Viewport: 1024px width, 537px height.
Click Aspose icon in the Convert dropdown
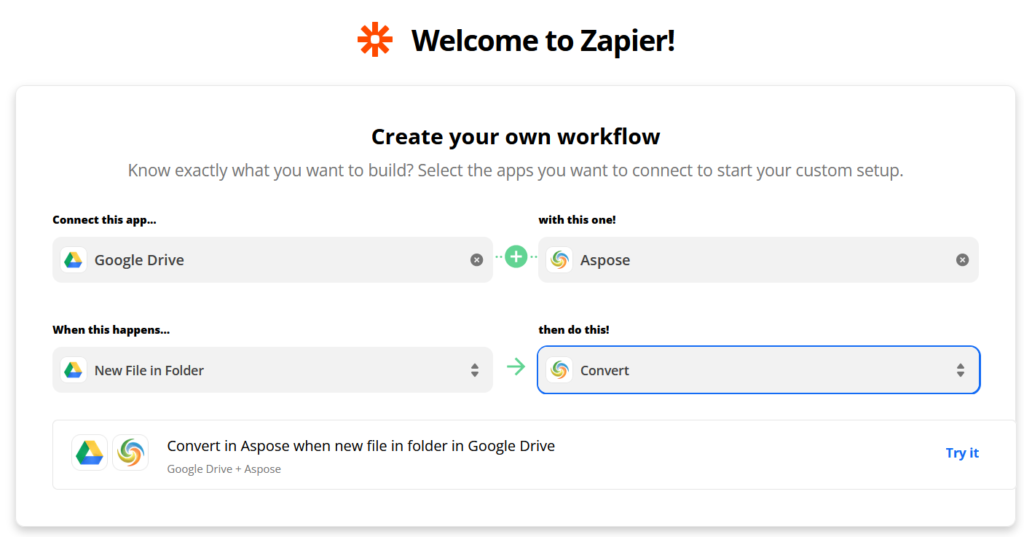(559, 370)
